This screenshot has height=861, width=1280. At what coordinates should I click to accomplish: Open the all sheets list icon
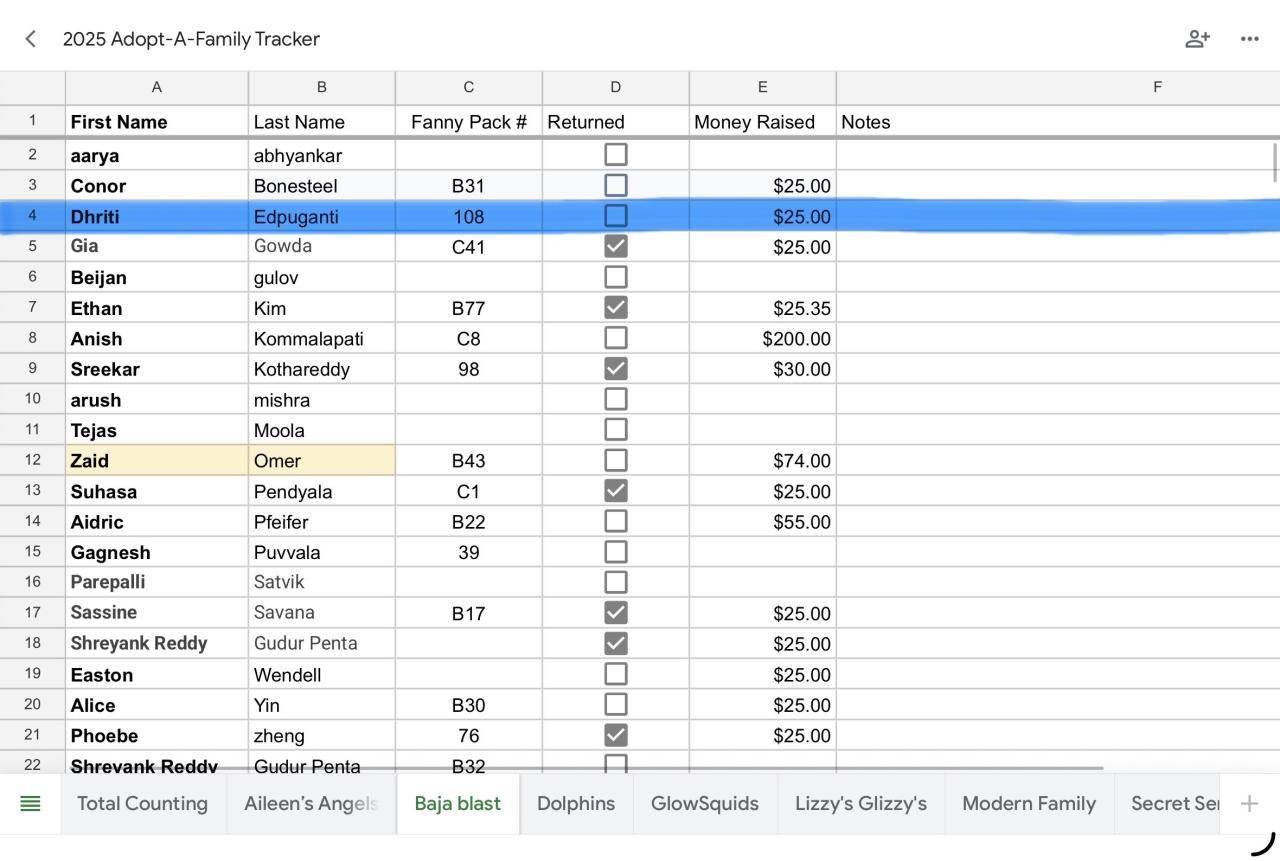(x=31, y=803)
